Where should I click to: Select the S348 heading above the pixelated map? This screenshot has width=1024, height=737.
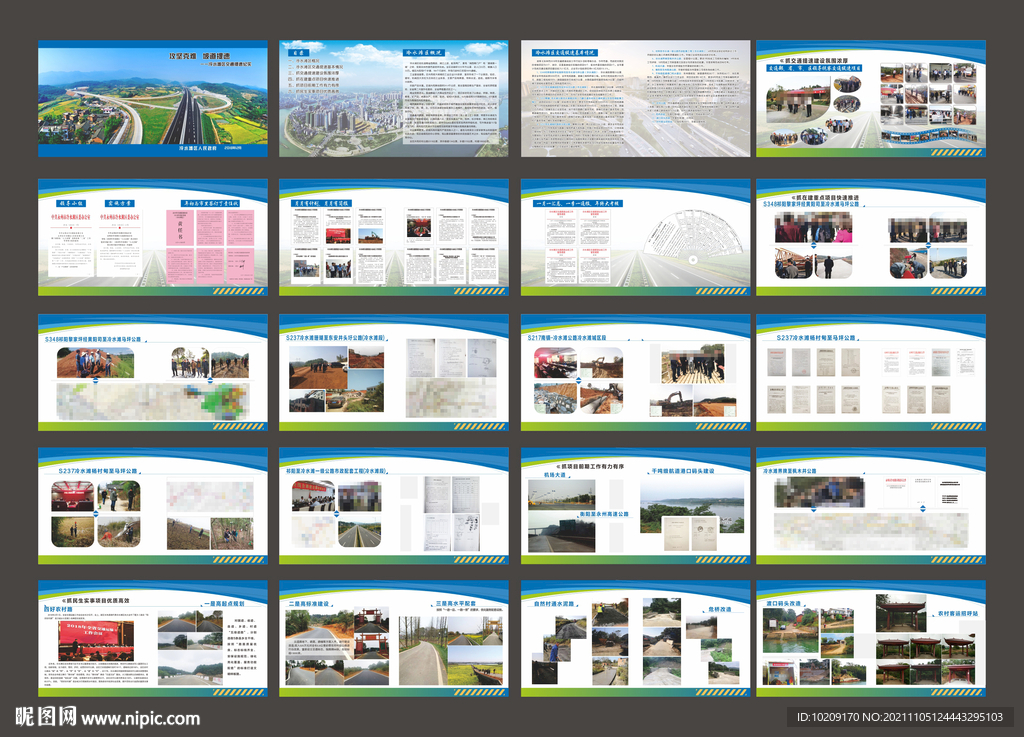(x=92, y=339)
